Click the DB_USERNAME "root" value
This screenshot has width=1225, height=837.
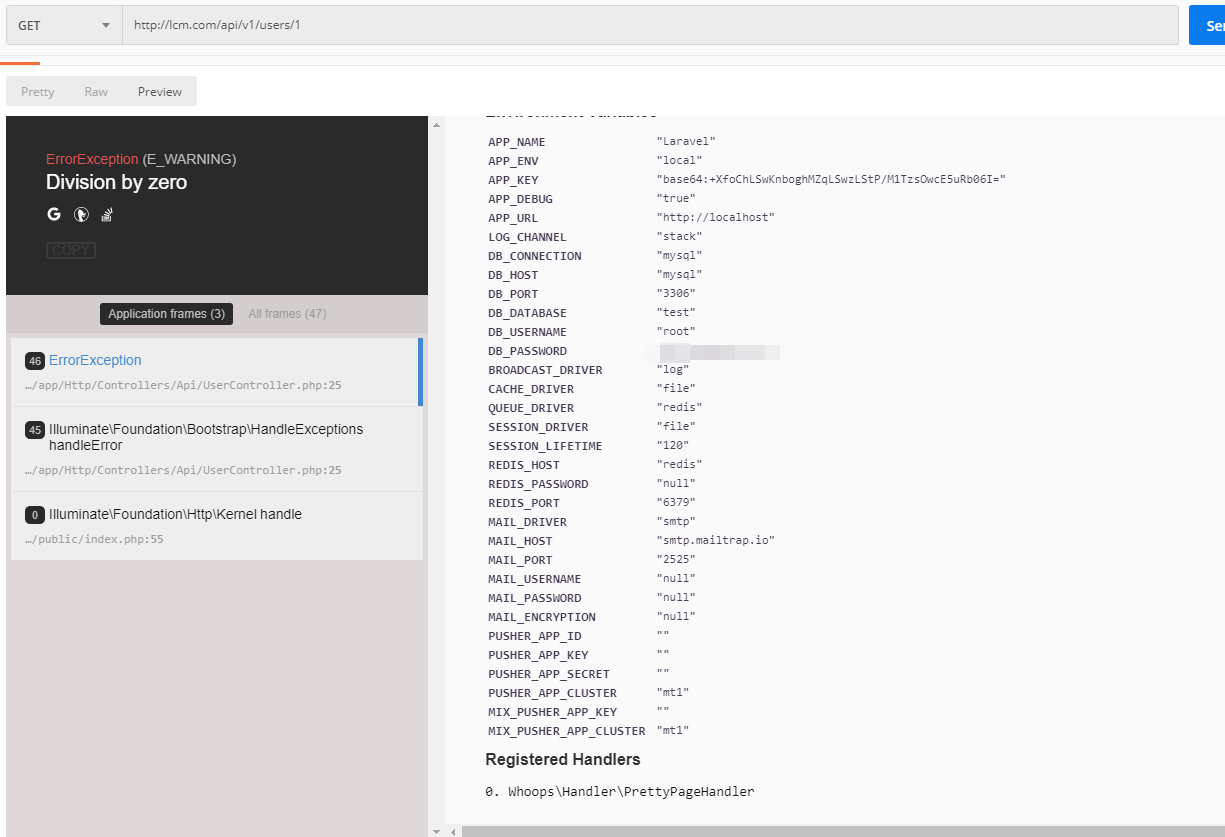pos(675,332)
